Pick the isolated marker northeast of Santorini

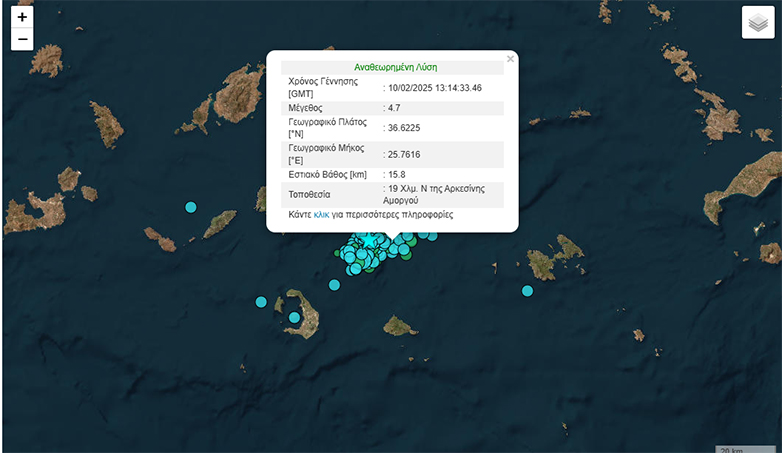tap(334, 285)
